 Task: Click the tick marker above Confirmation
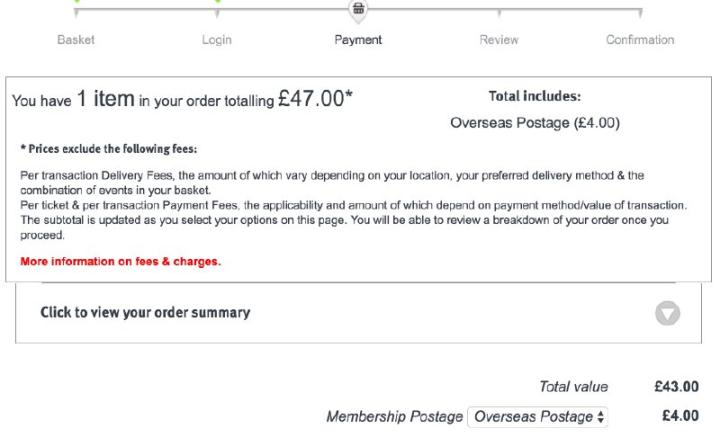click(639, 11)
